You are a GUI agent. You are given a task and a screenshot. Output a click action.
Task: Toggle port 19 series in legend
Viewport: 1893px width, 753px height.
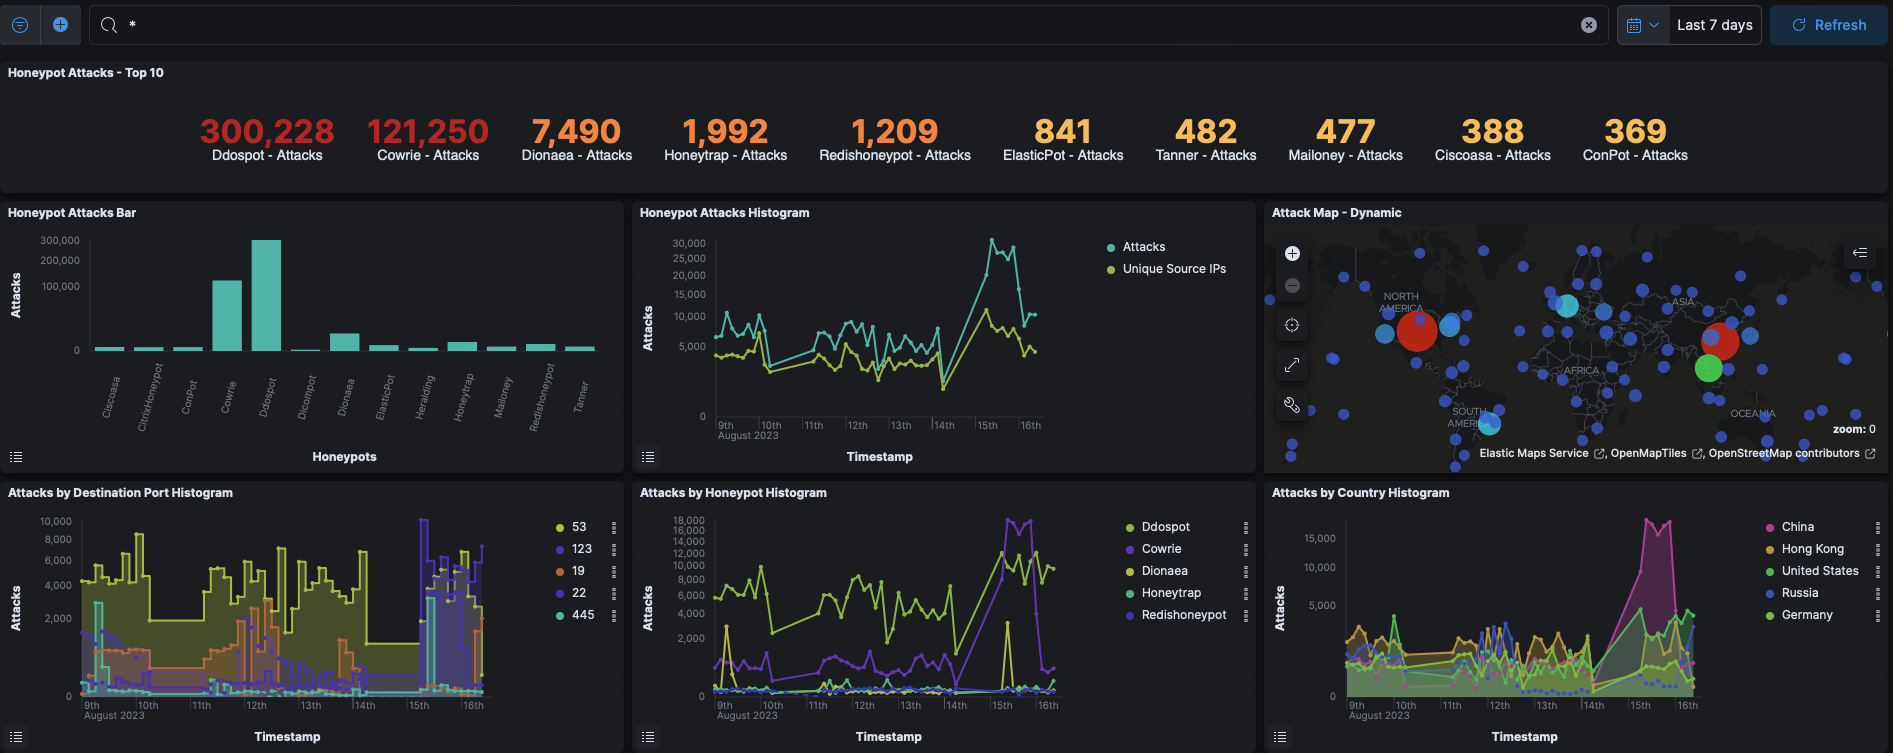(578, 571)
